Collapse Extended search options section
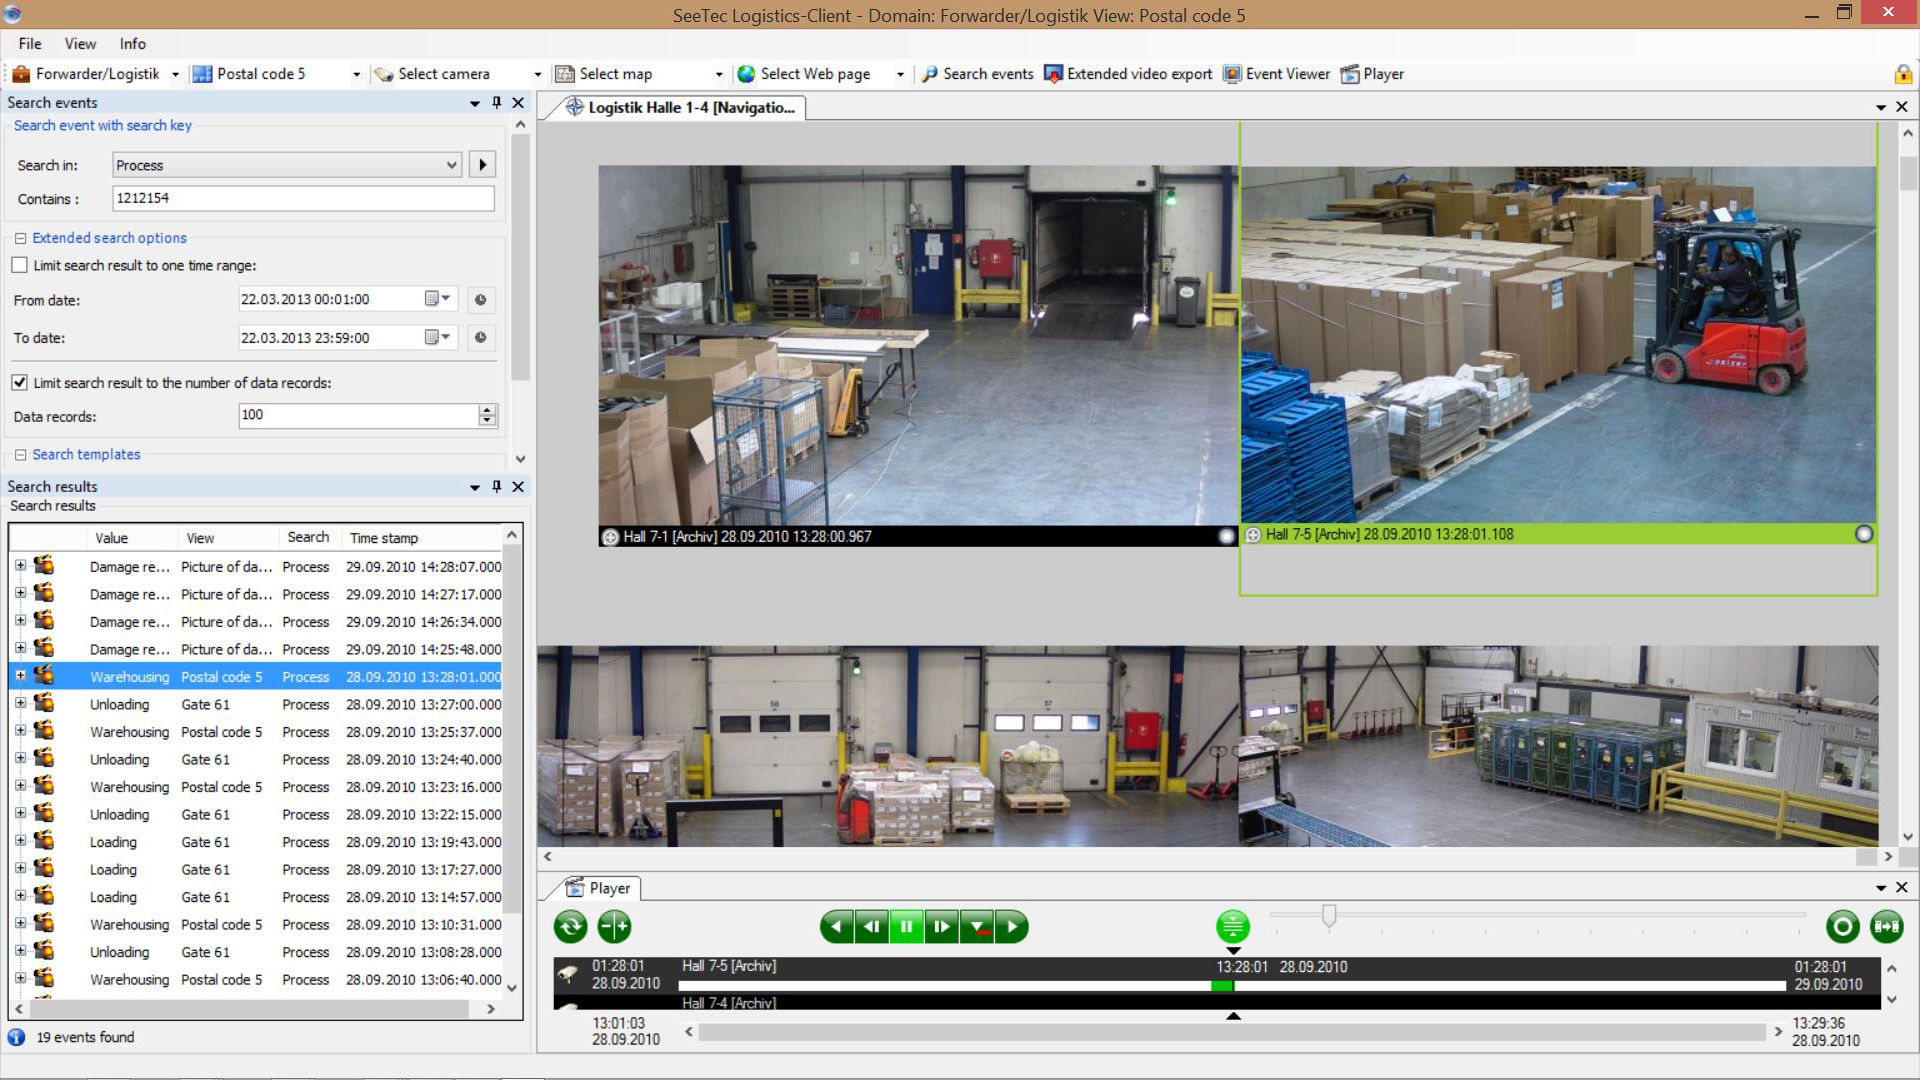 pyautogui.click(x=20, y=238)
